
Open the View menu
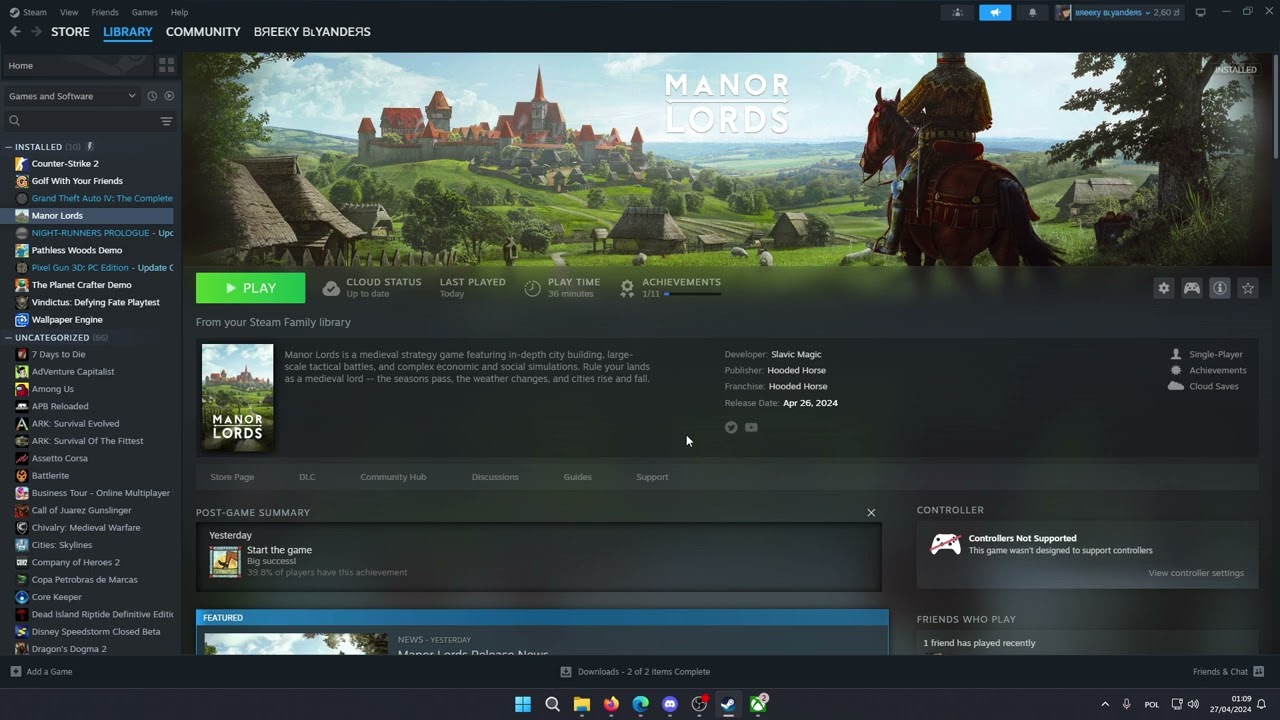69,12
